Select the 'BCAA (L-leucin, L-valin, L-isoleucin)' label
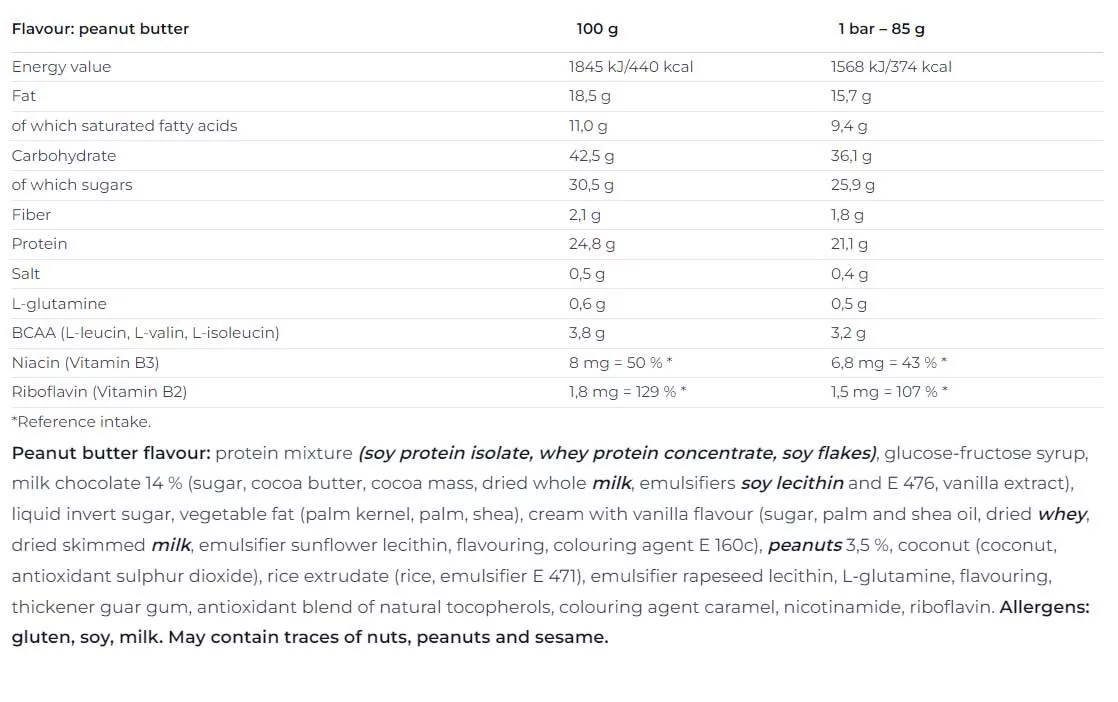 (145, 333)
